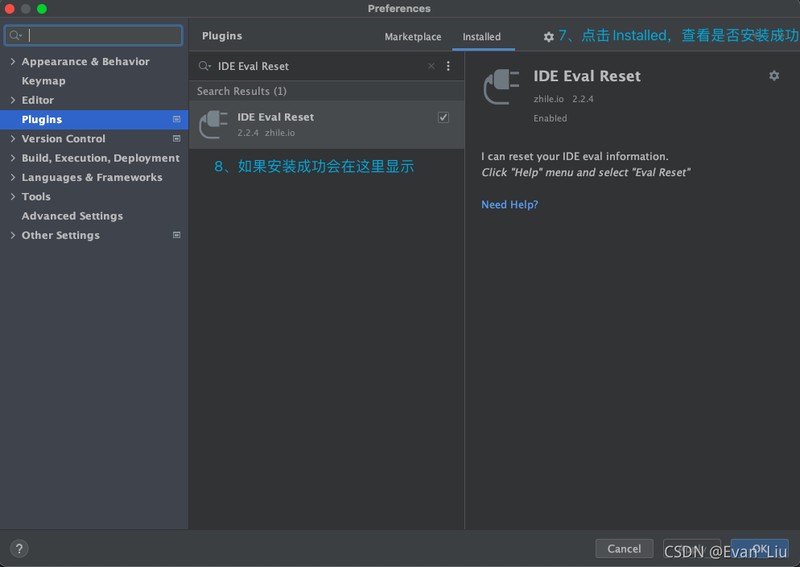Switch to the Marketplace tab

click(x=412, y=37)
